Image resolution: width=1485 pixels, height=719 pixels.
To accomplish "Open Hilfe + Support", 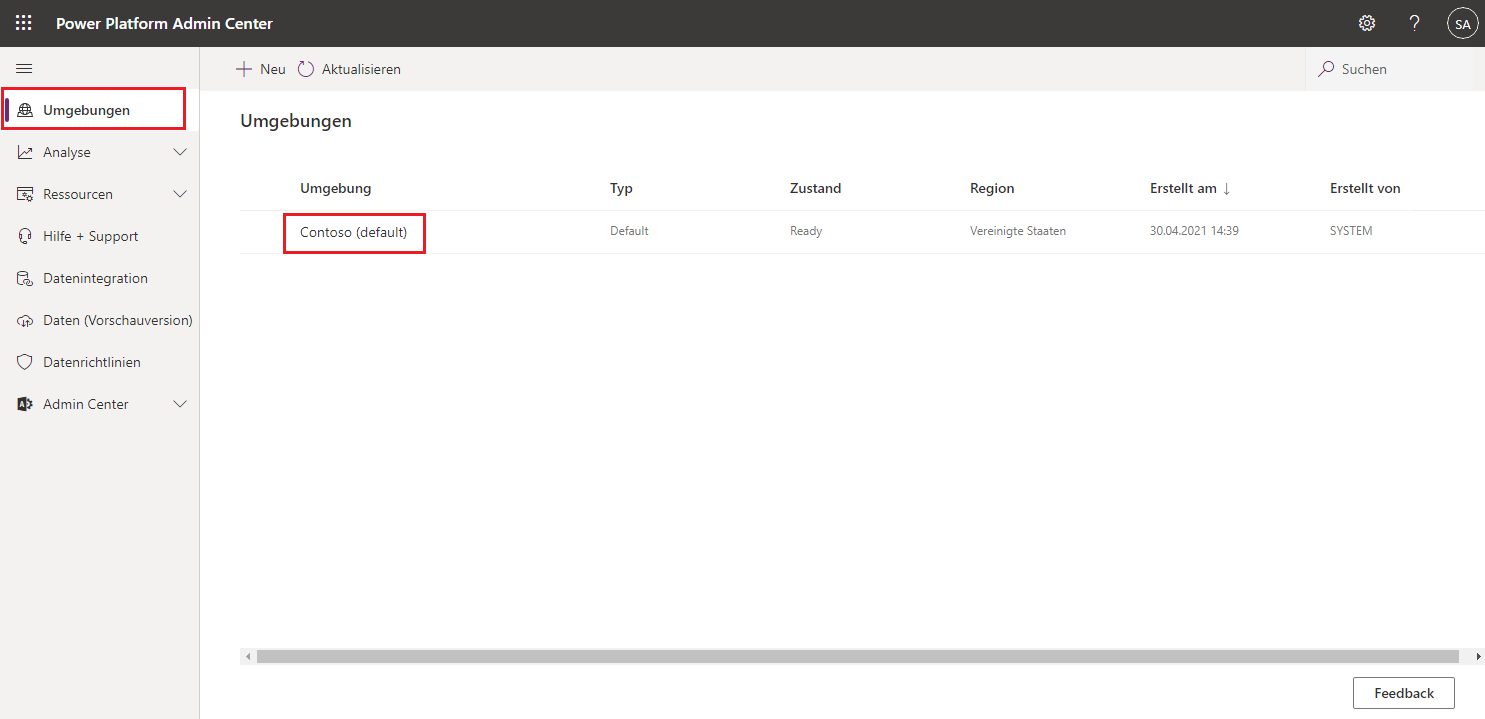I will pyautogui.click(x=100, y=236).
